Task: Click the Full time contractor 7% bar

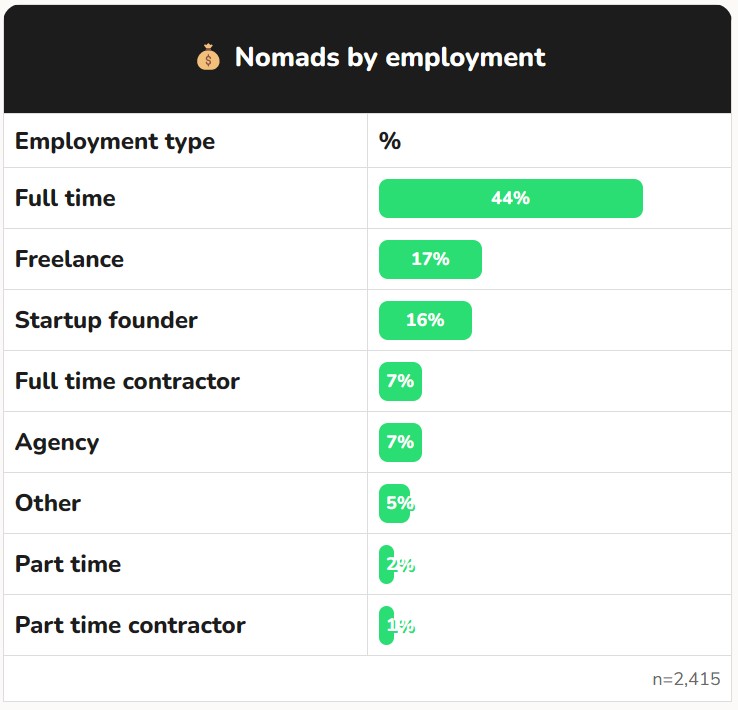Action: click(400, 381)
